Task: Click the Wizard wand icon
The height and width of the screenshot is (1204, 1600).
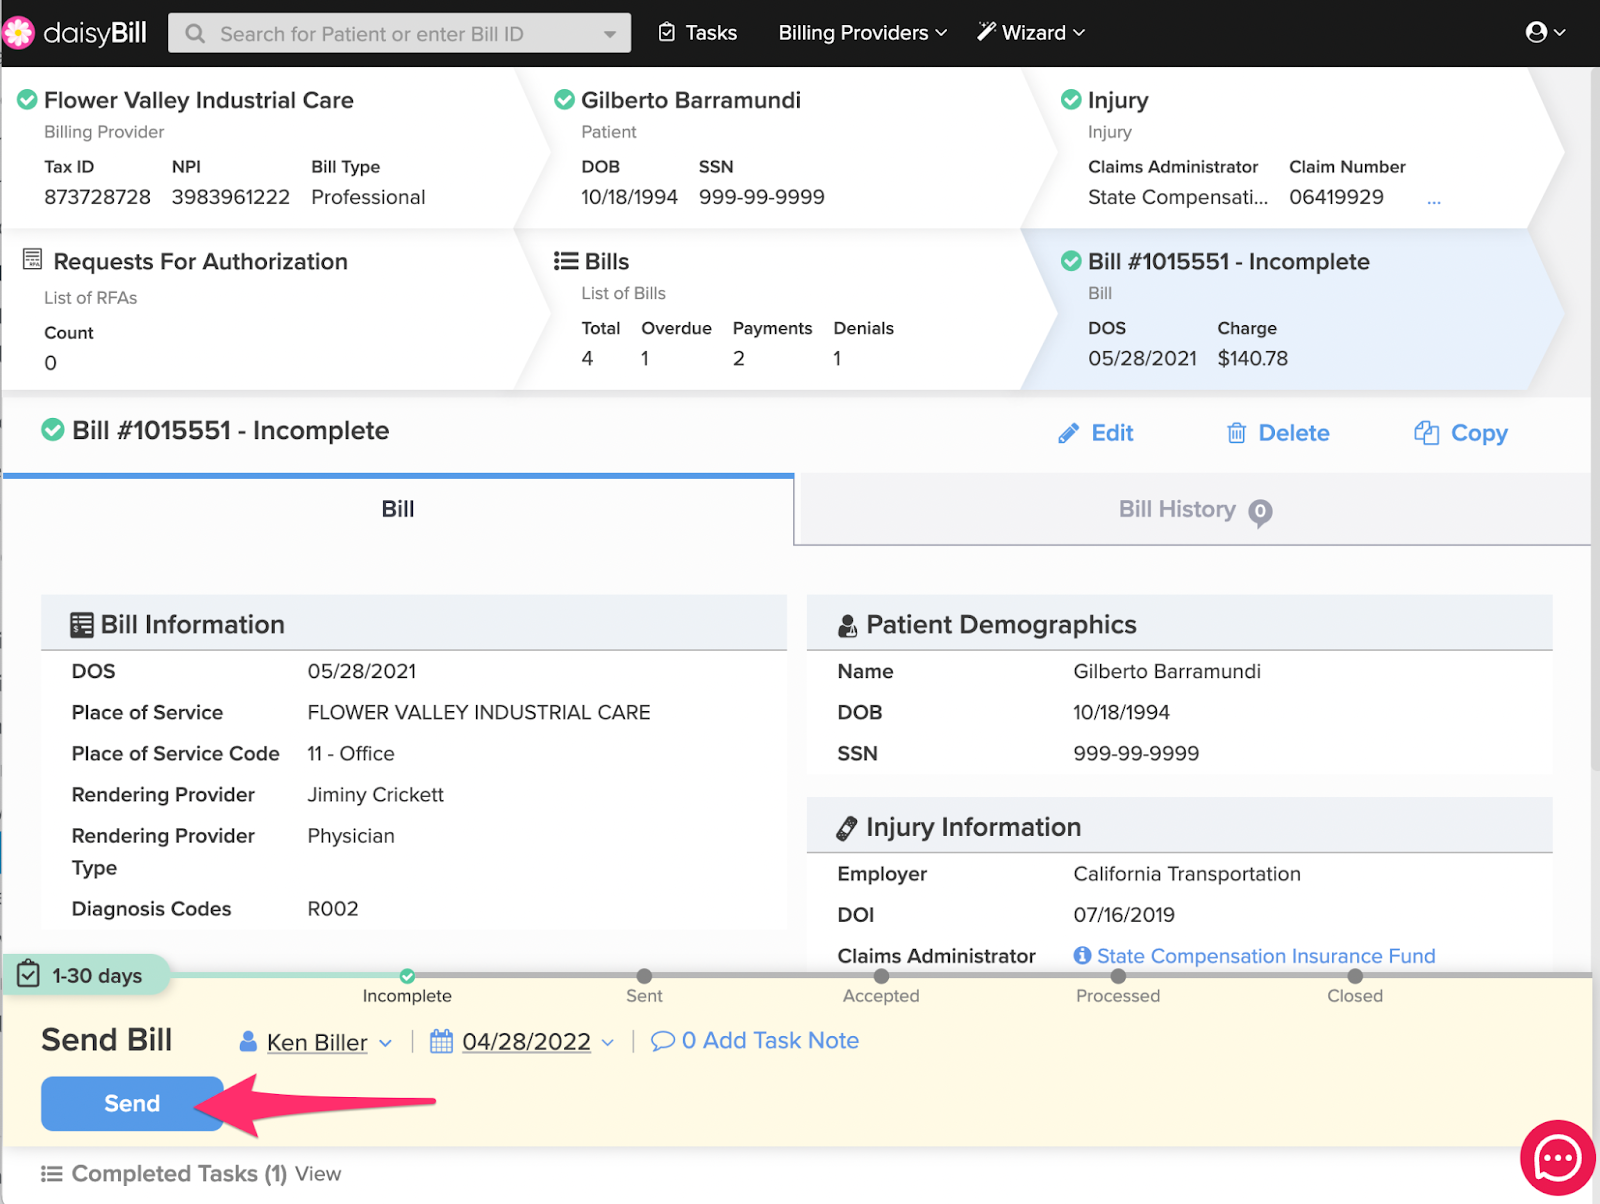Action: click(x=986, y=32)
